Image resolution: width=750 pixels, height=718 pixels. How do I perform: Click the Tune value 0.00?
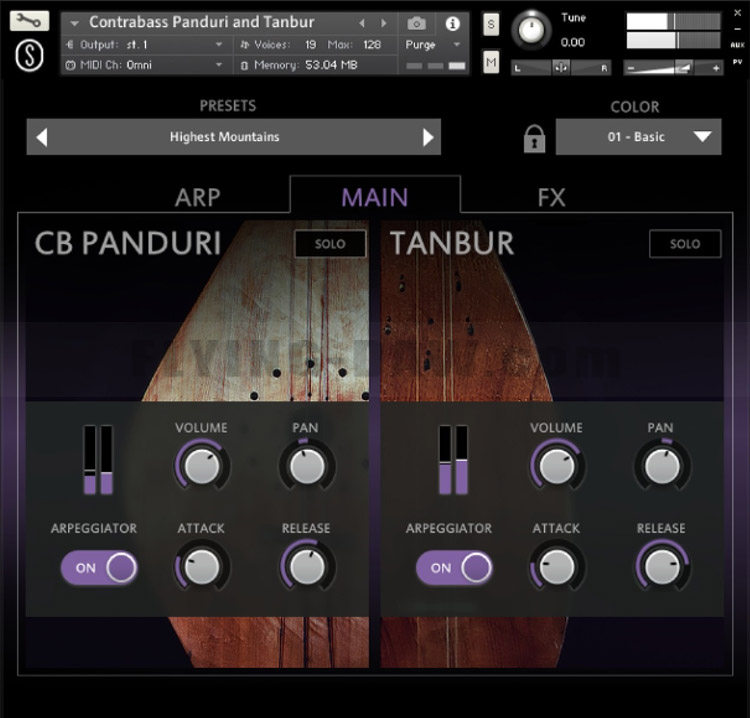[x=573, y=43]
